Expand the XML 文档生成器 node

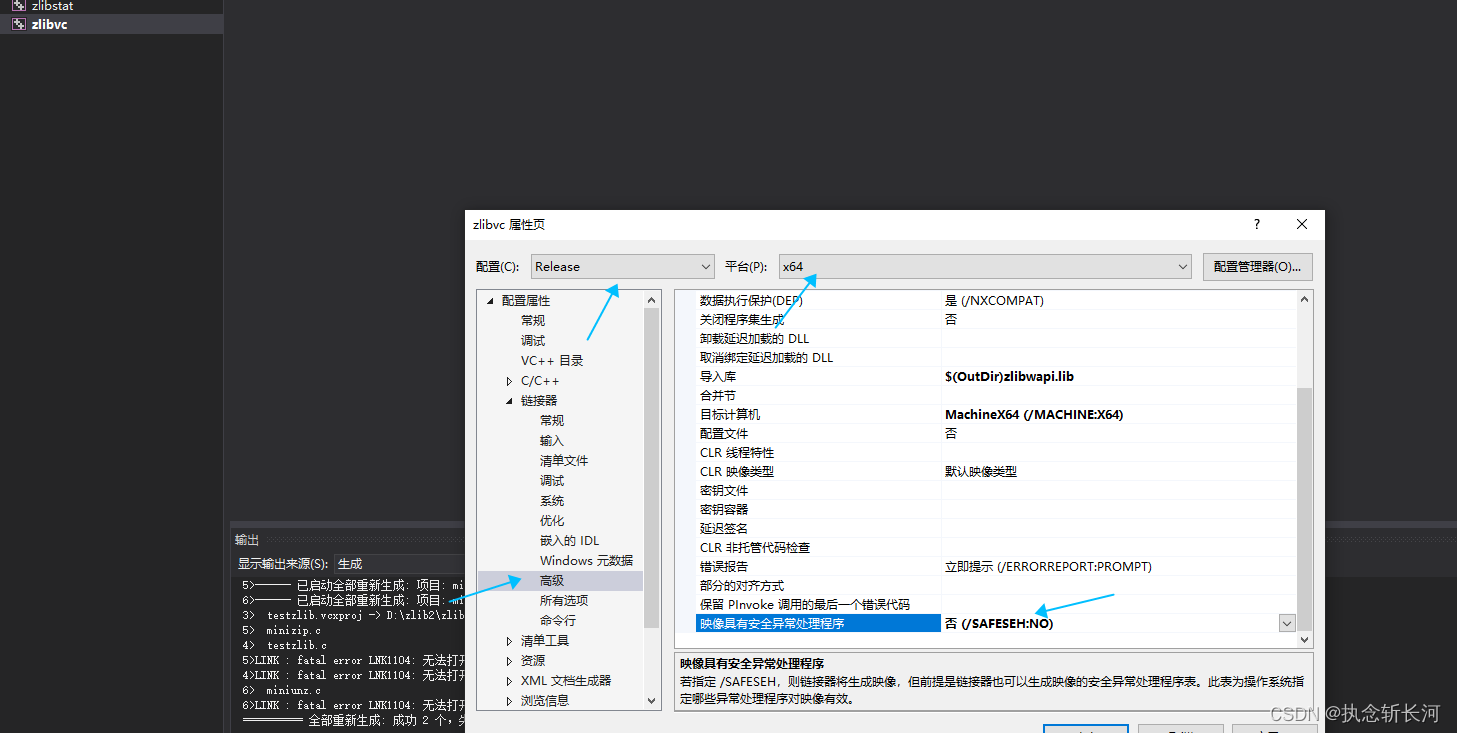510,681
